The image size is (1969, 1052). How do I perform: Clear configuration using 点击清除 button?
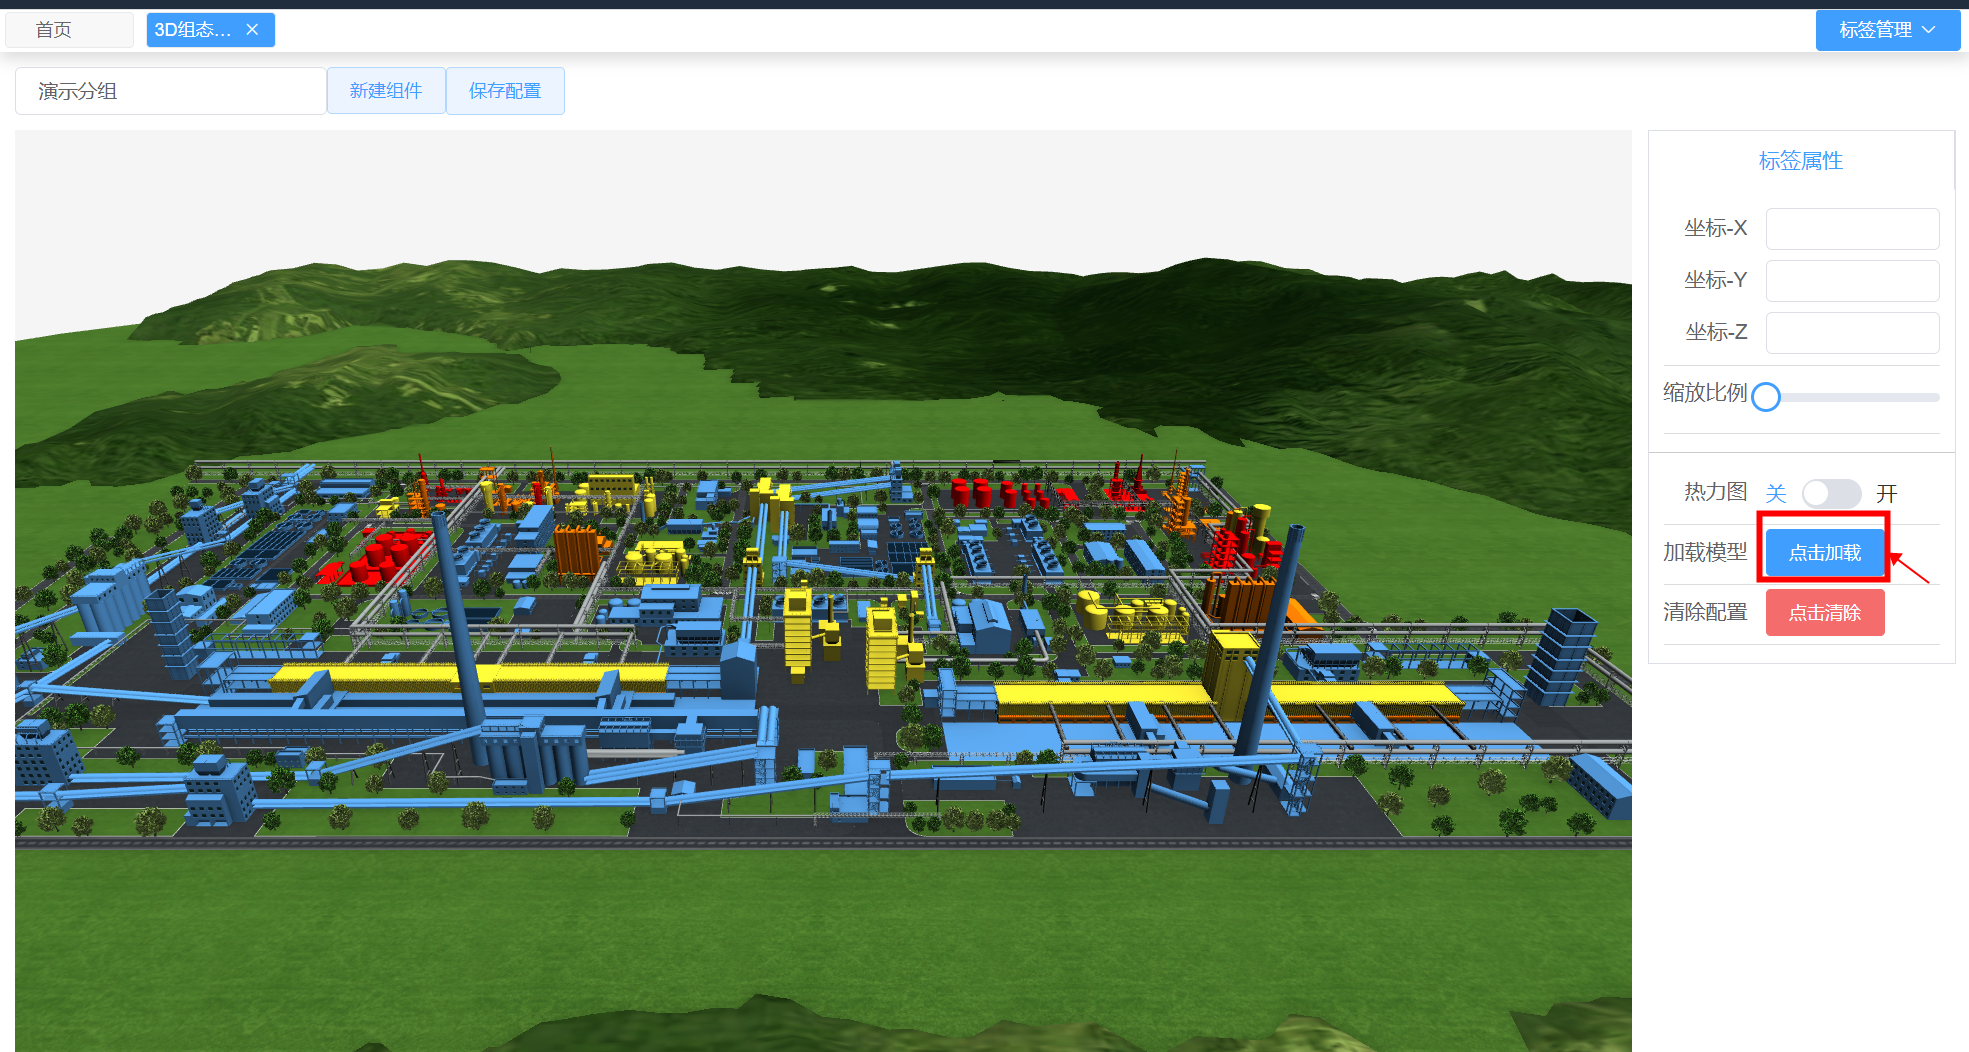[1824, 612]
